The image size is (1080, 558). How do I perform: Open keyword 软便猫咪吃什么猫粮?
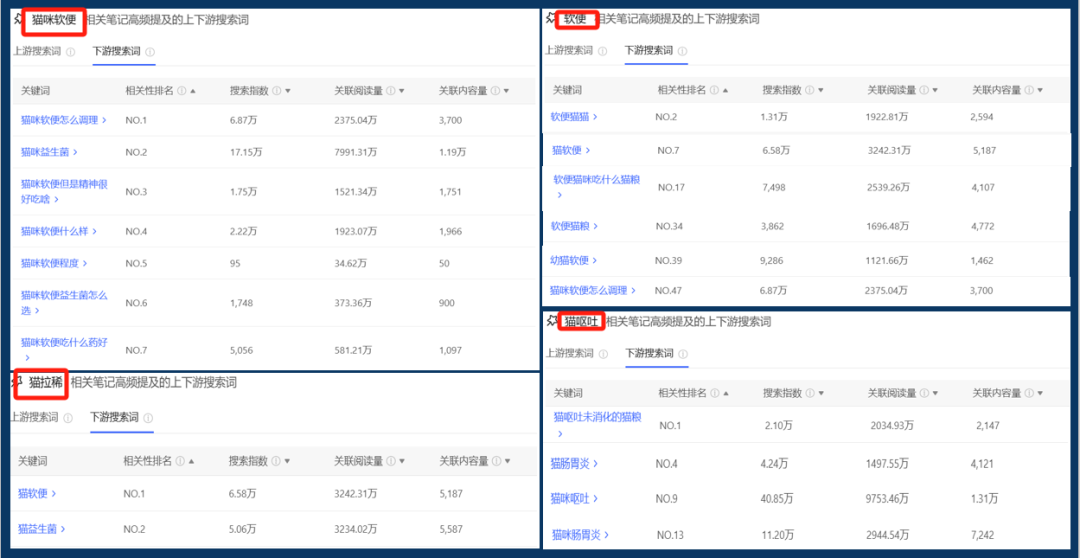click(597, 187)
